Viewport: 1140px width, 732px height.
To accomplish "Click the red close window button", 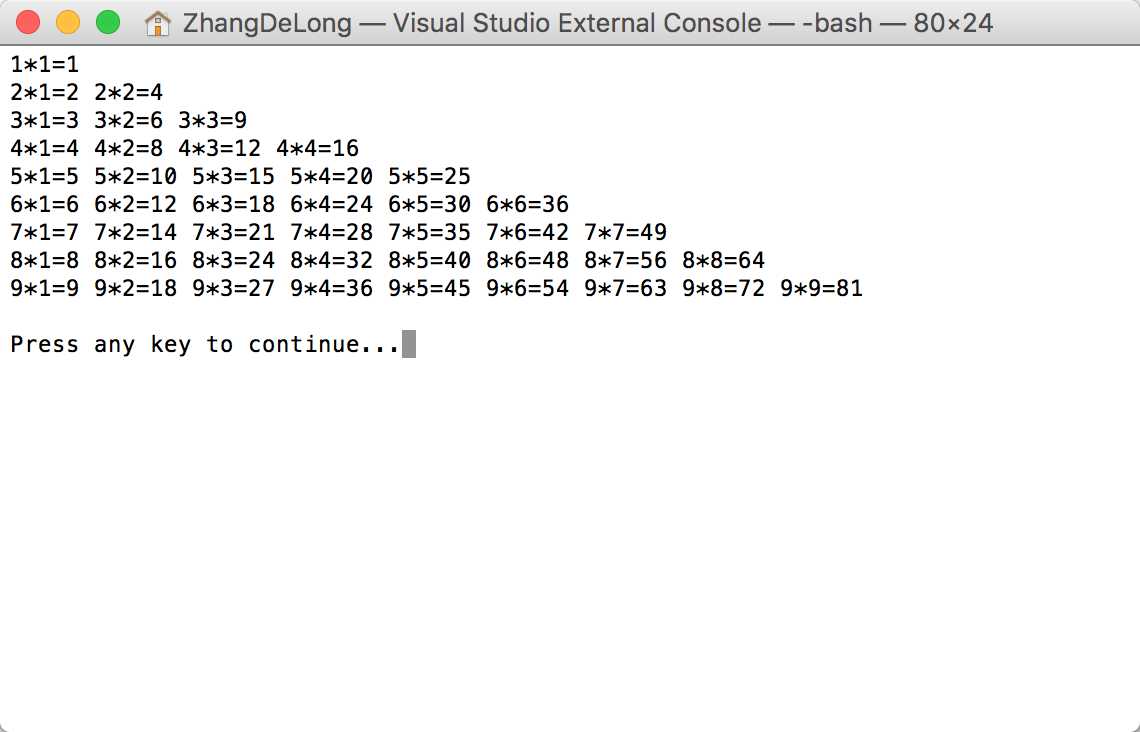I will [x=28, y=23].
